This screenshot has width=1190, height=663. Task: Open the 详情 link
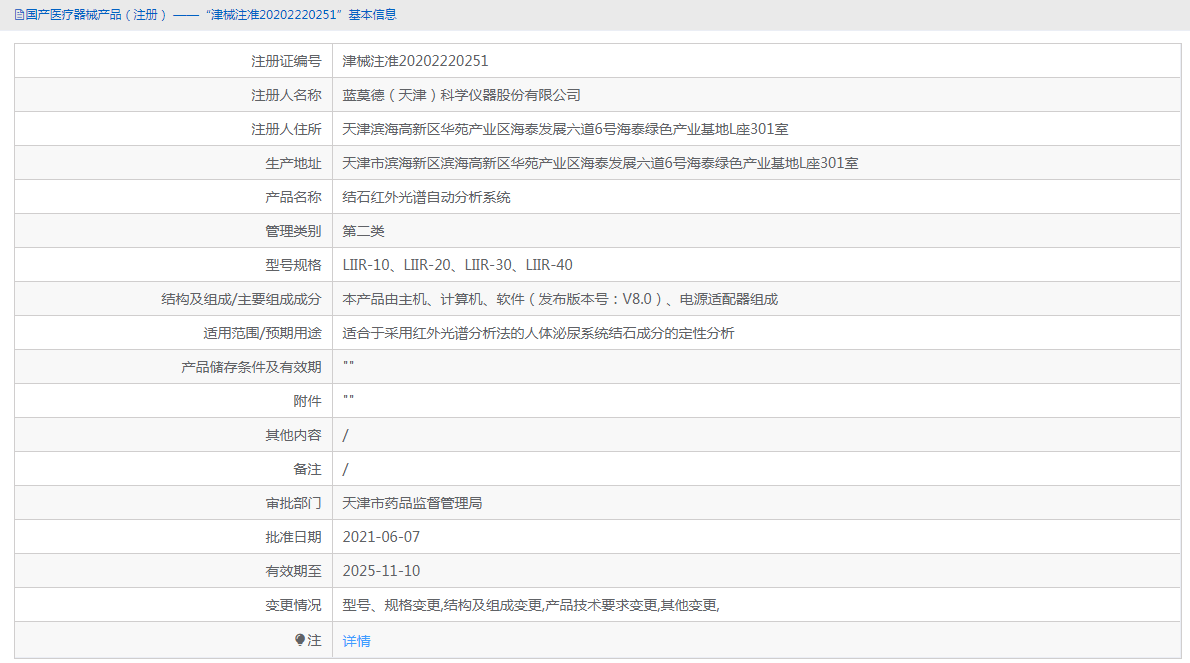pyautogui.click(x=357, y=641)
